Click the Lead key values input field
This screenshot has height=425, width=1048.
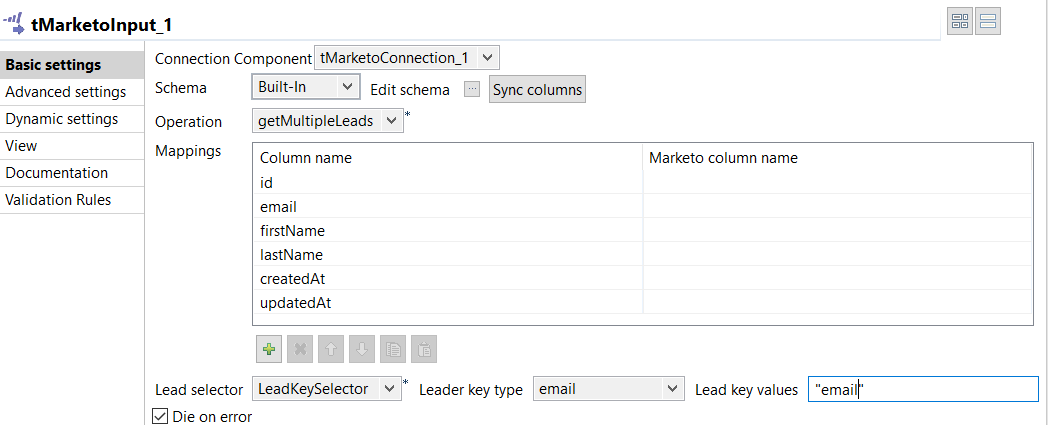(924, 389)
